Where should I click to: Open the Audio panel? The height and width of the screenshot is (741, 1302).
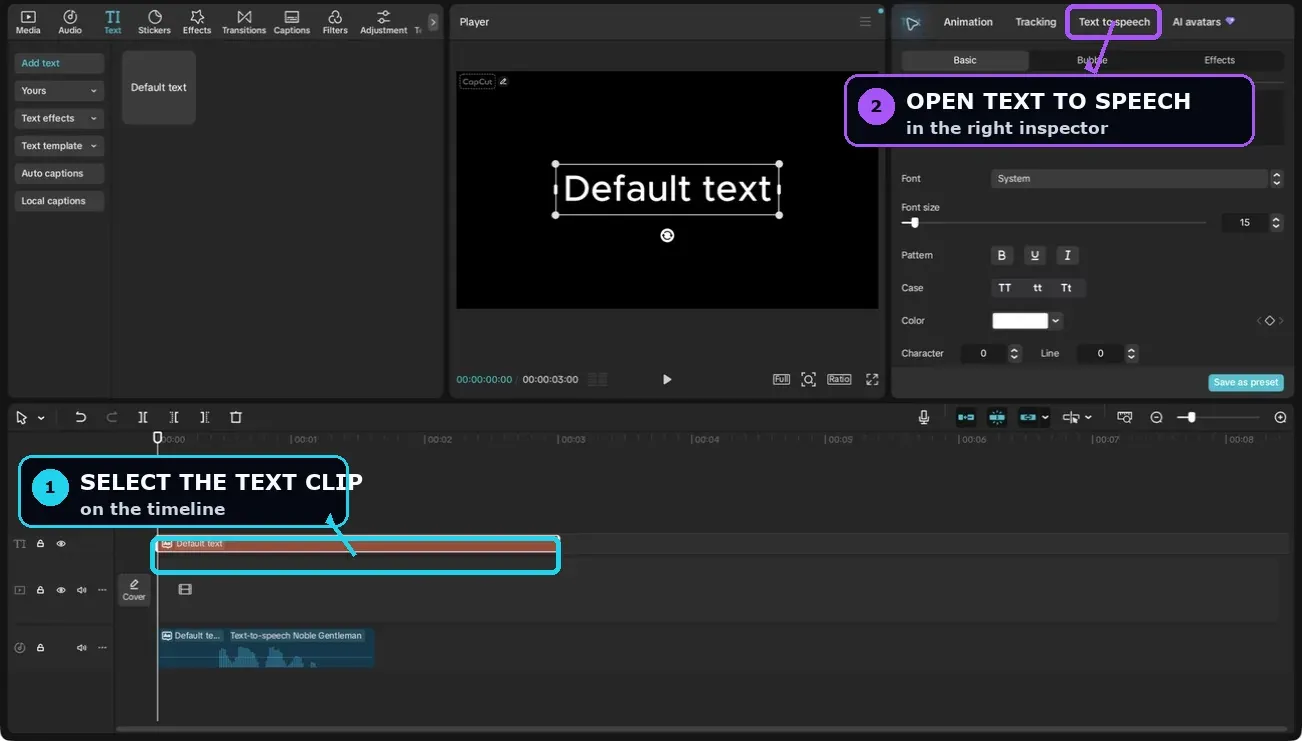[70, 21]
